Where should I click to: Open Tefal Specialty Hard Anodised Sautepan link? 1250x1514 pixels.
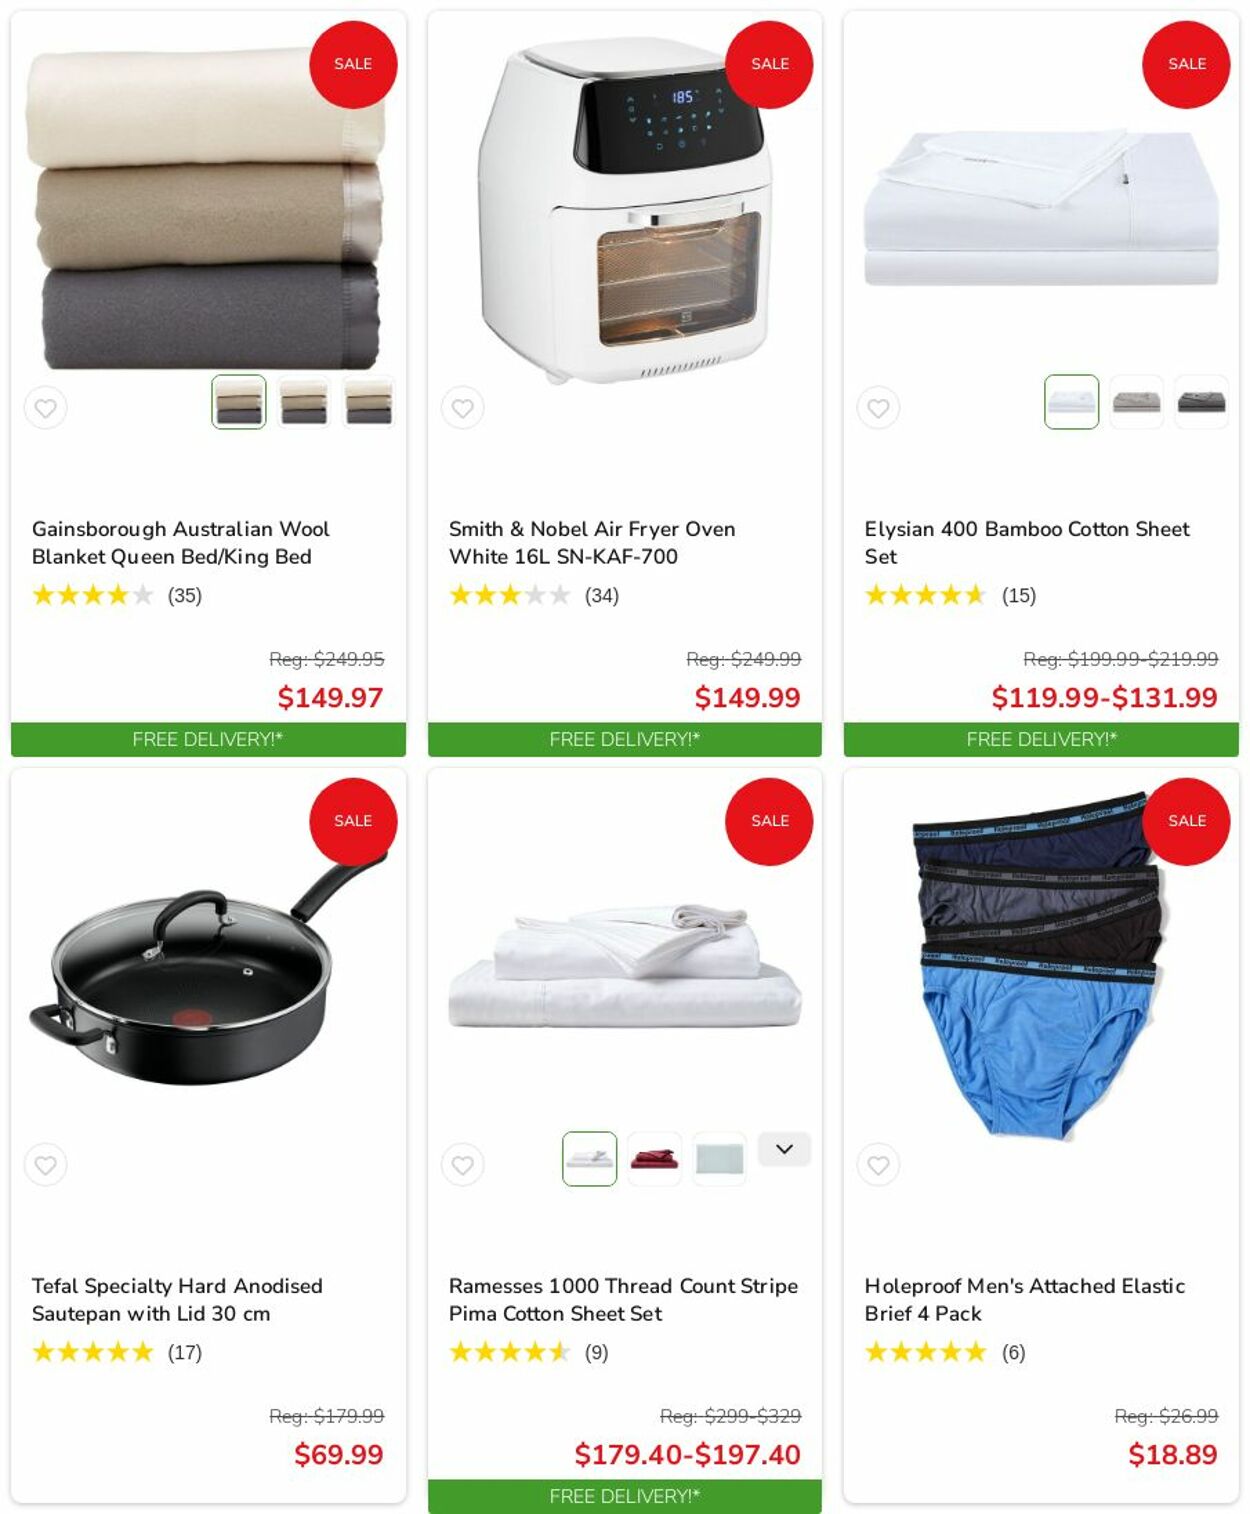pyautogui.click(x=177, y=1300)
